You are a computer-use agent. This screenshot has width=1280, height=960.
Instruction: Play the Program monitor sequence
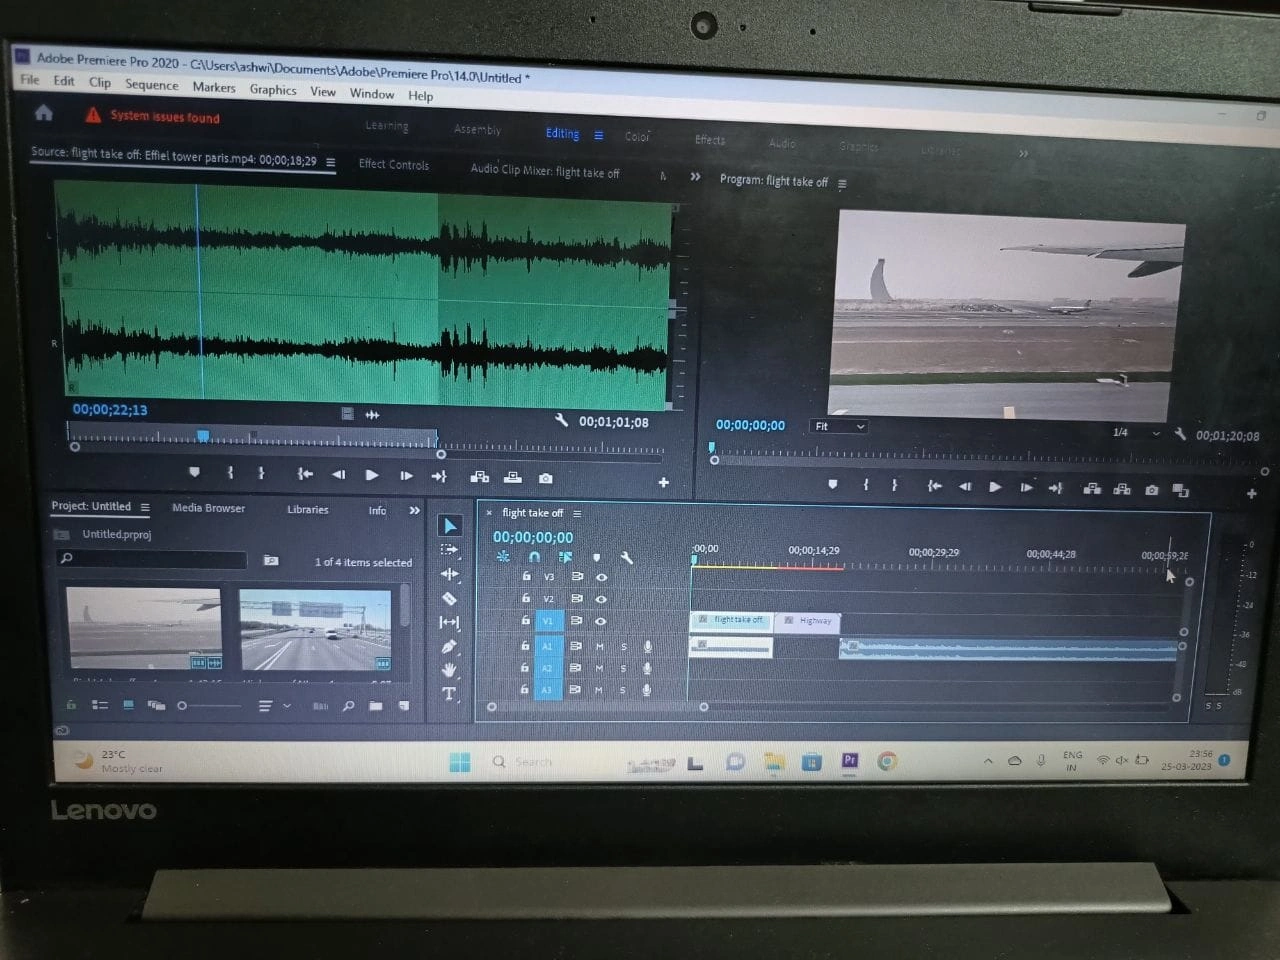pyautogui.click(x=995, y=487)
